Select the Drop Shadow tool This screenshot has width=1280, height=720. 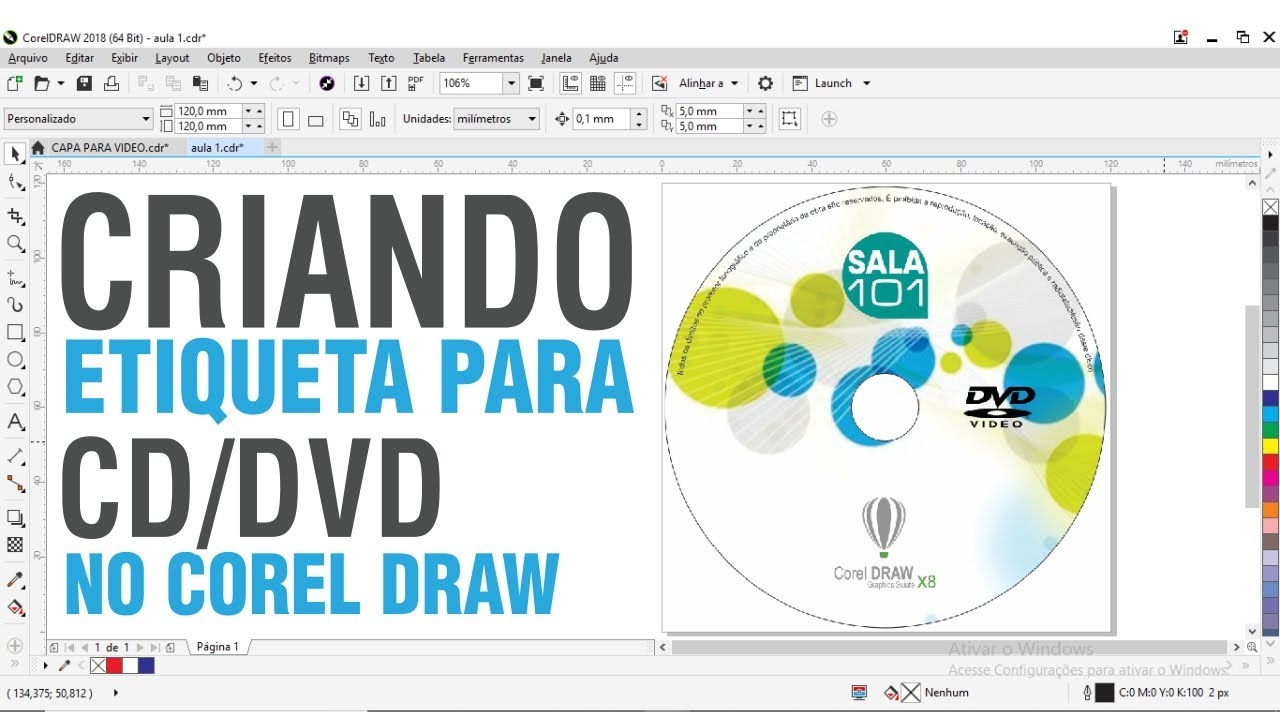[x=15, y=517]
